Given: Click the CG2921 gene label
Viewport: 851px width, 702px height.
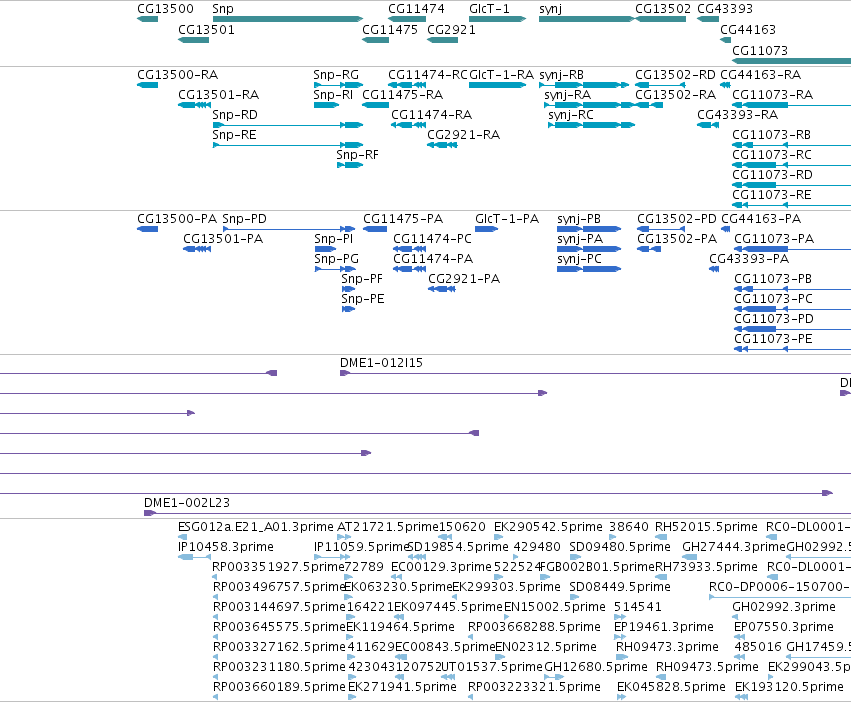Looking at the screenshot, I should 451,30.
